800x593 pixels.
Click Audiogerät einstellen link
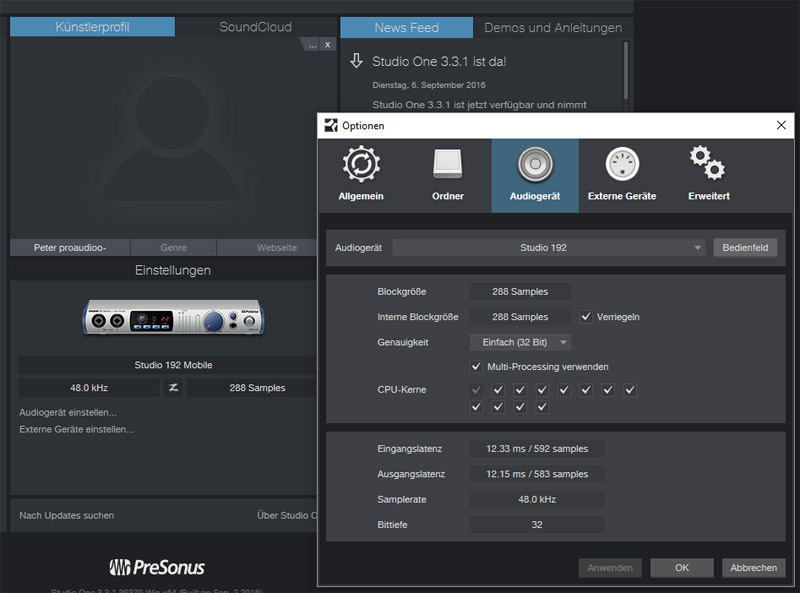[x=68, y=412]
